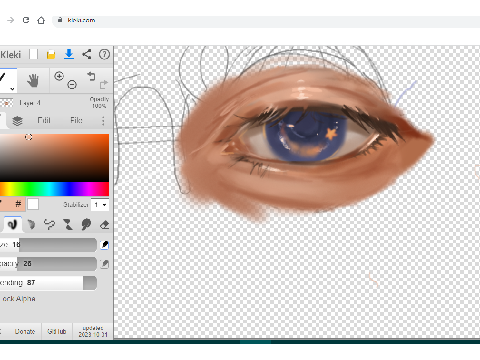The height and width of the screenshot is (360, 480).
Task: Open the Stabilizer level dropdown
Action: point(100,205)
